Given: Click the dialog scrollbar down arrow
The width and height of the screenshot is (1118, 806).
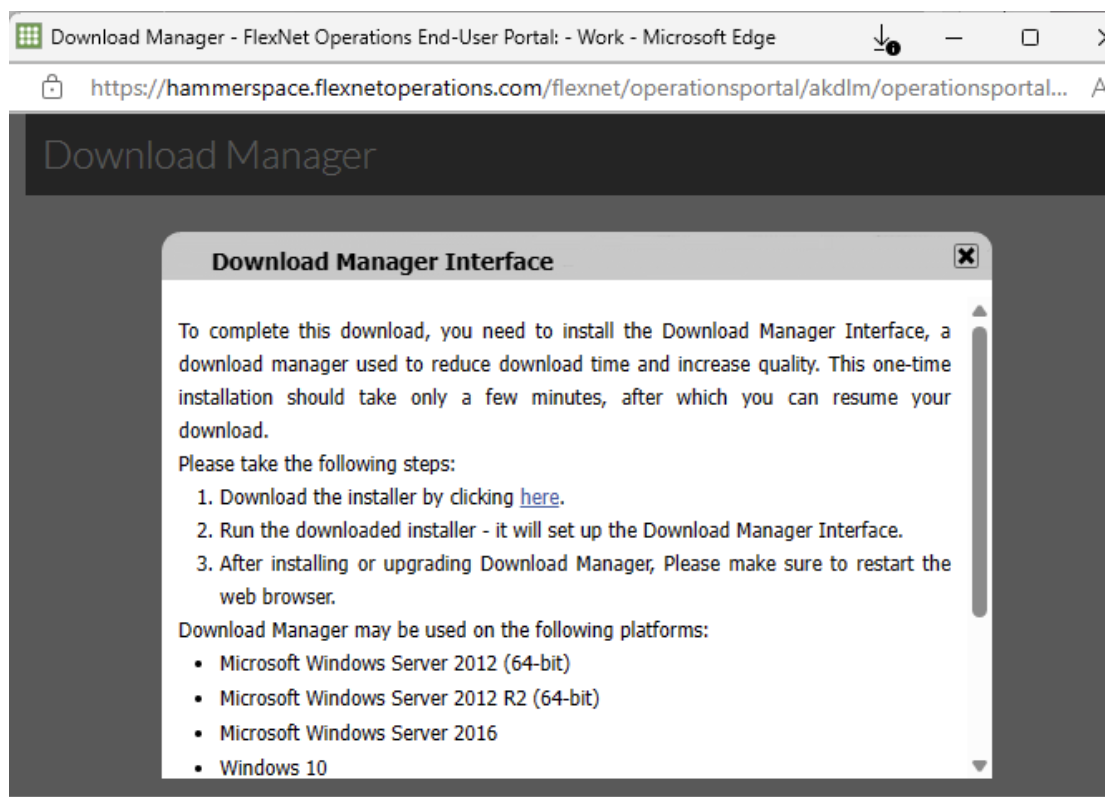Looking at the screenshot, I should coord(980,766).
